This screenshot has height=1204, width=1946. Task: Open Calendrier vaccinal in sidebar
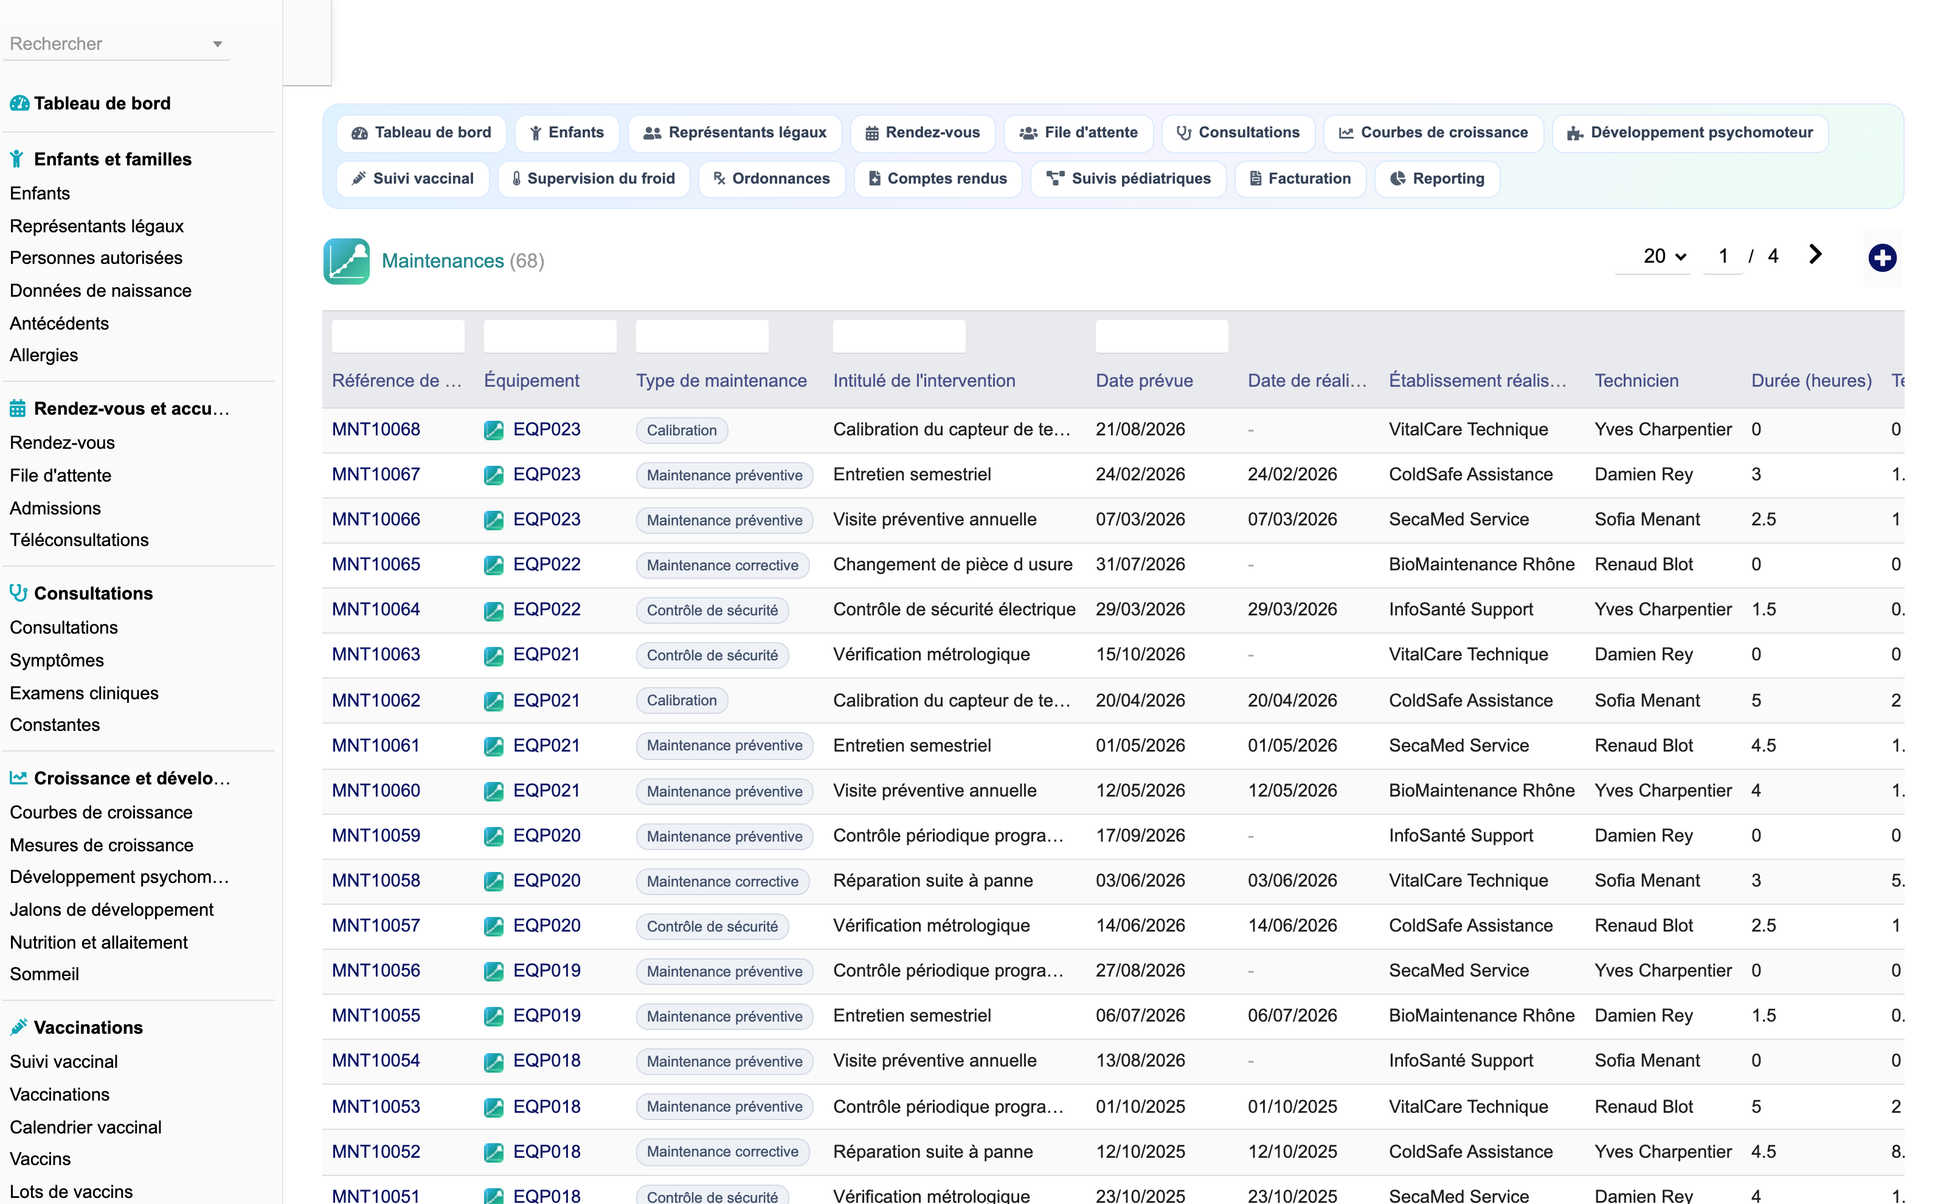point(85,1127)
